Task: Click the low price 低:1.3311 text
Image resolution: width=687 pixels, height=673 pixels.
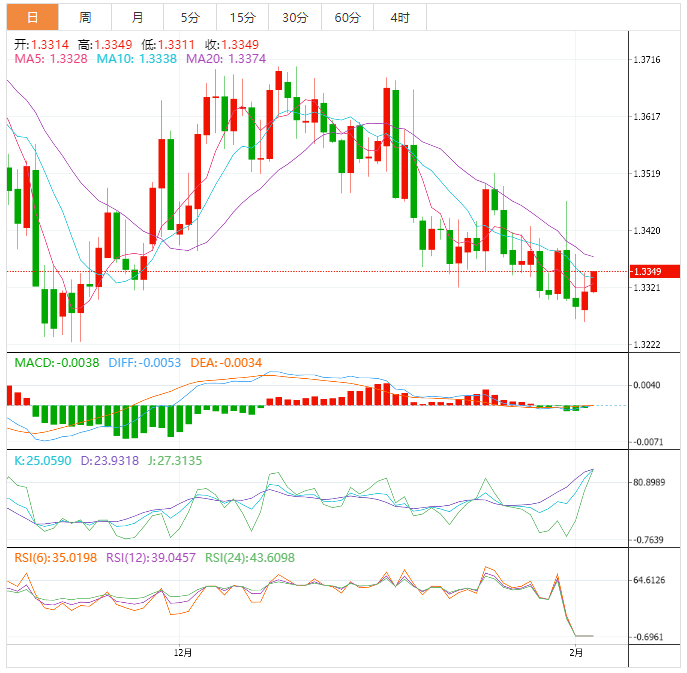Action: 168,44
